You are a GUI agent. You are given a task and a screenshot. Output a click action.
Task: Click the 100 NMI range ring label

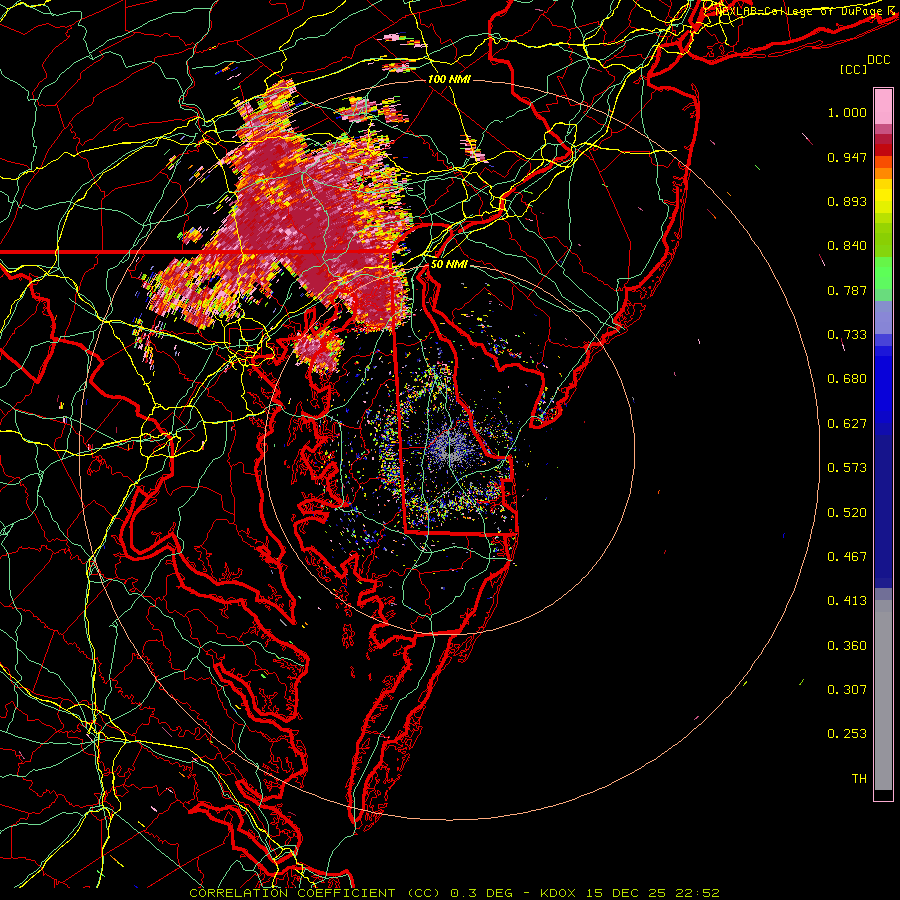point(449,79)
